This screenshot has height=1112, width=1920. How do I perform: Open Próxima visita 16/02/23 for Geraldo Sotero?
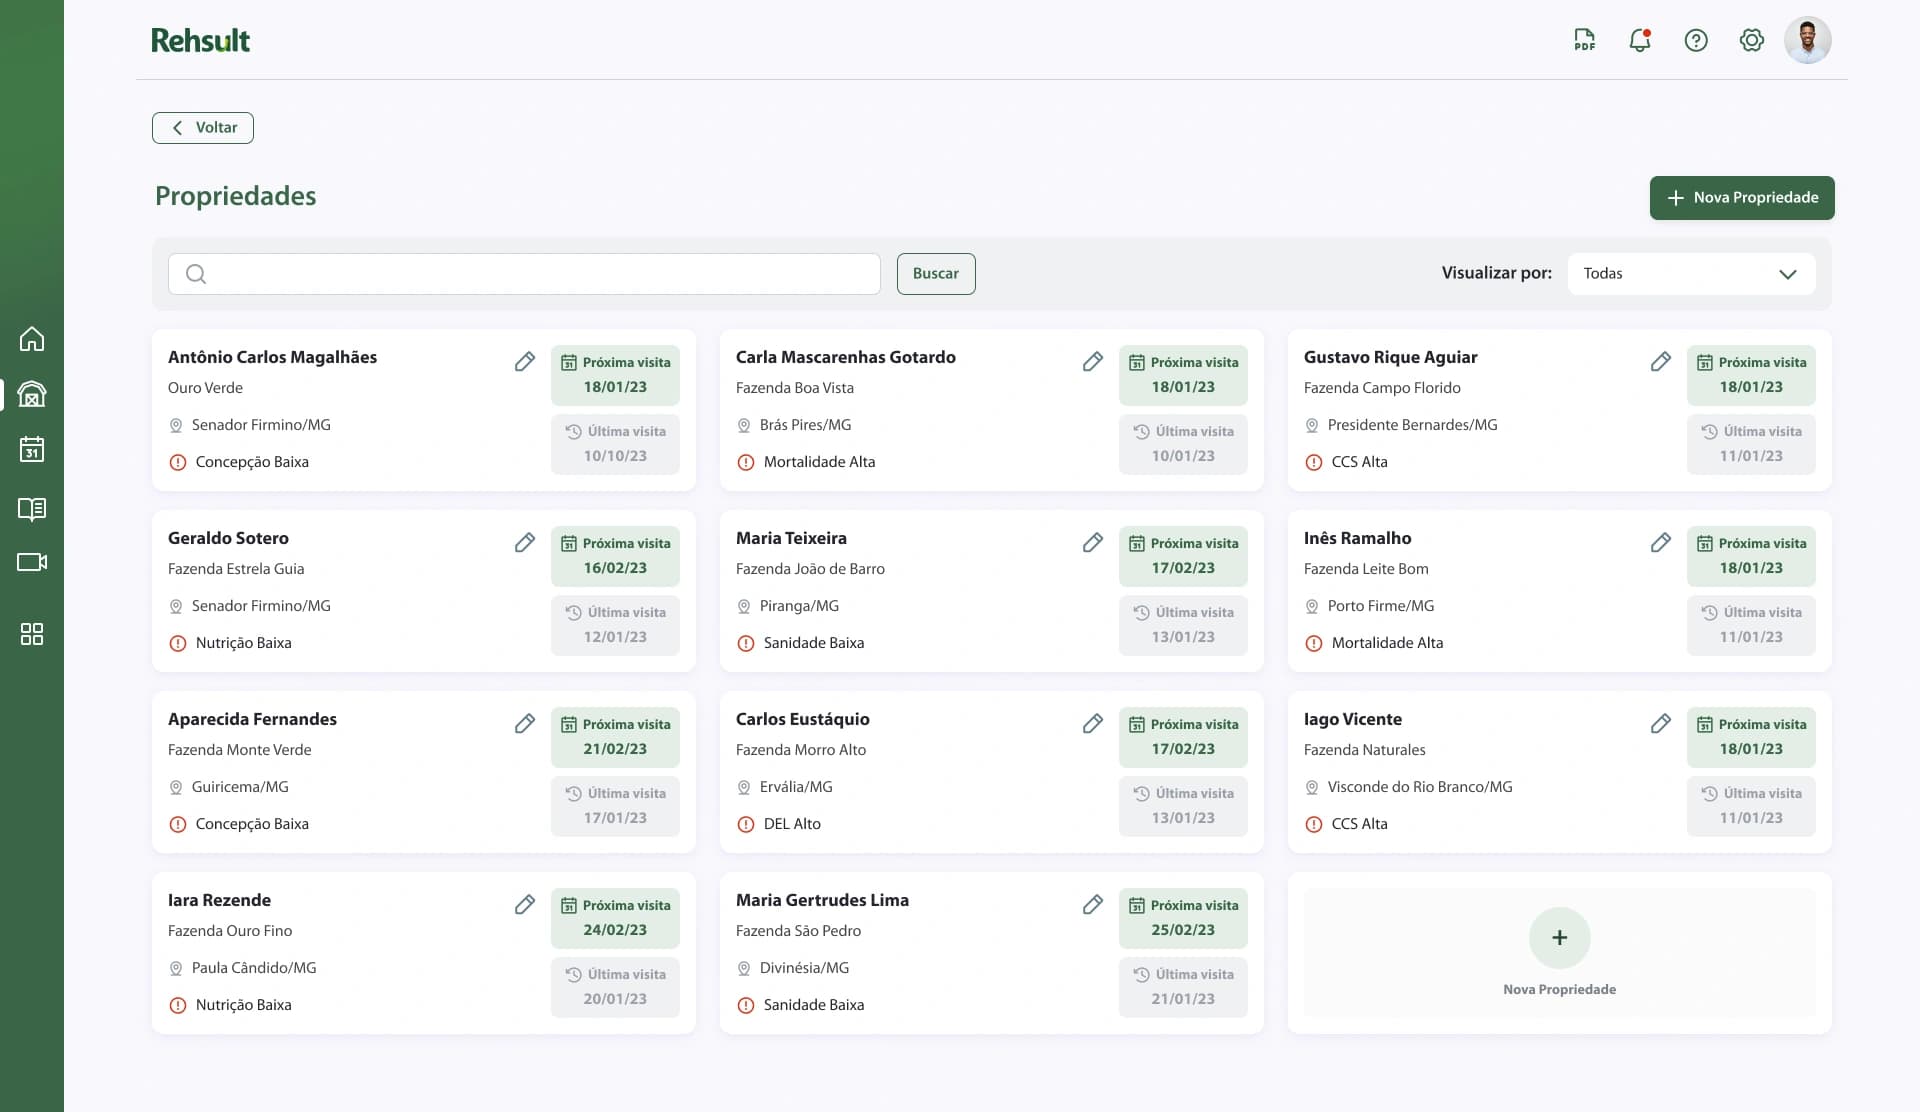click(615, 556)
